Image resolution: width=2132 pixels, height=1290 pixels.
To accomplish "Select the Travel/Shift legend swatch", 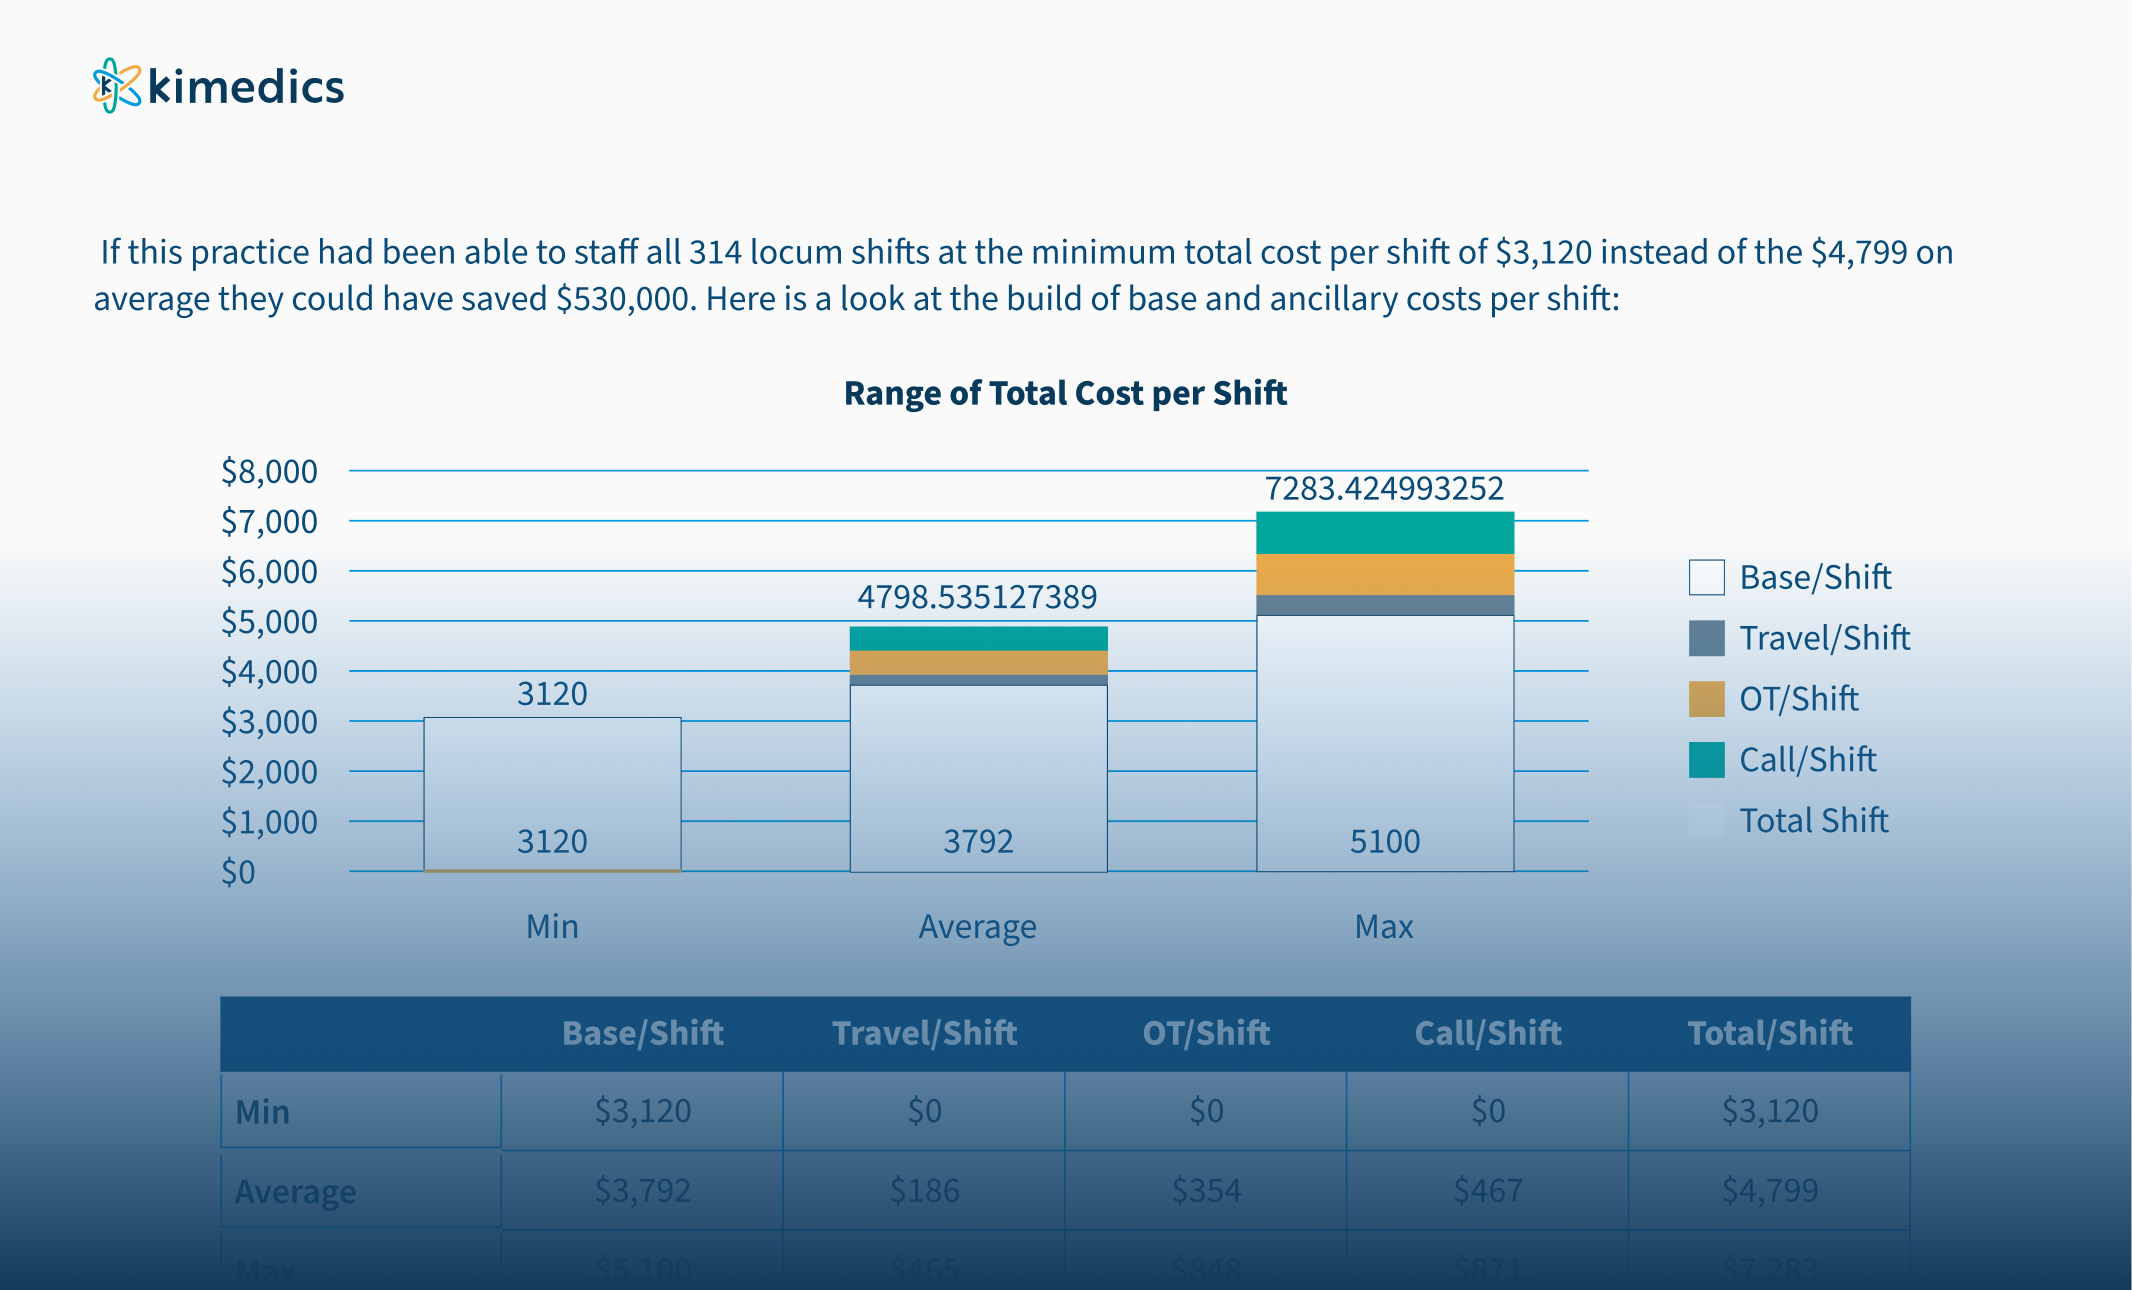I will pyautogui.click(x=1706, y=638).
